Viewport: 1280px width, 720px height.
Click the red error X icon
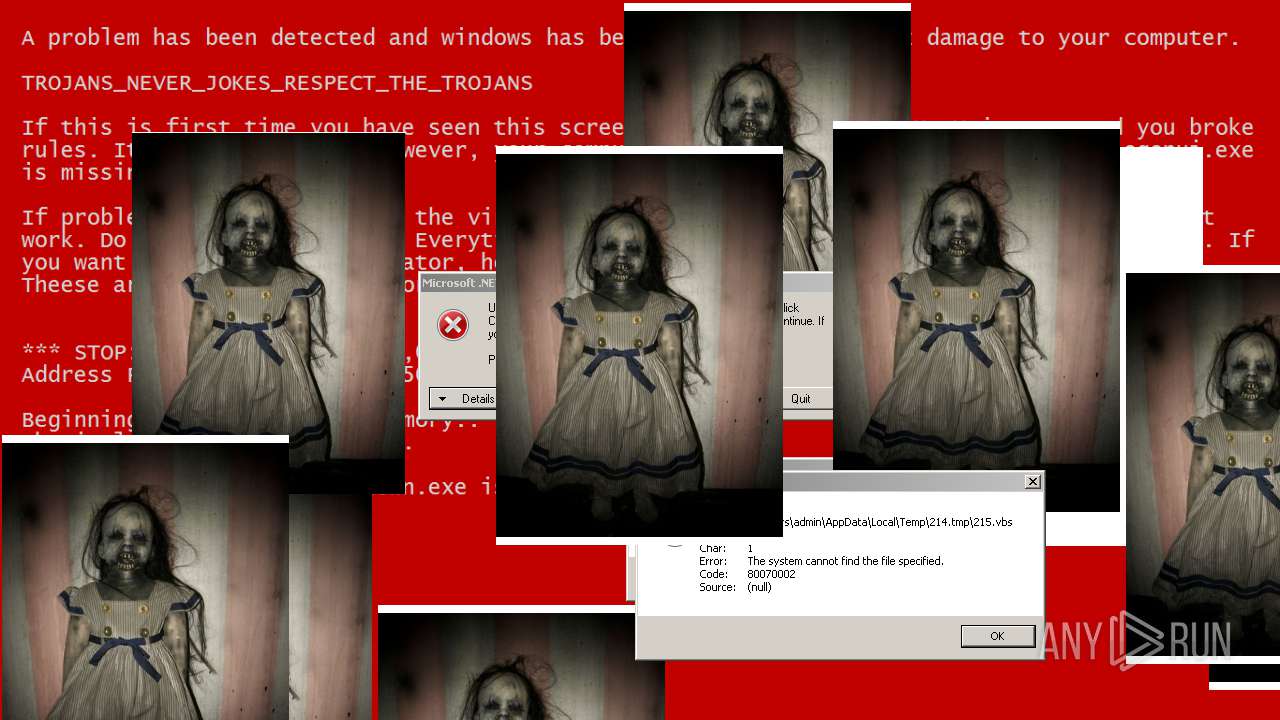[453, 325]
